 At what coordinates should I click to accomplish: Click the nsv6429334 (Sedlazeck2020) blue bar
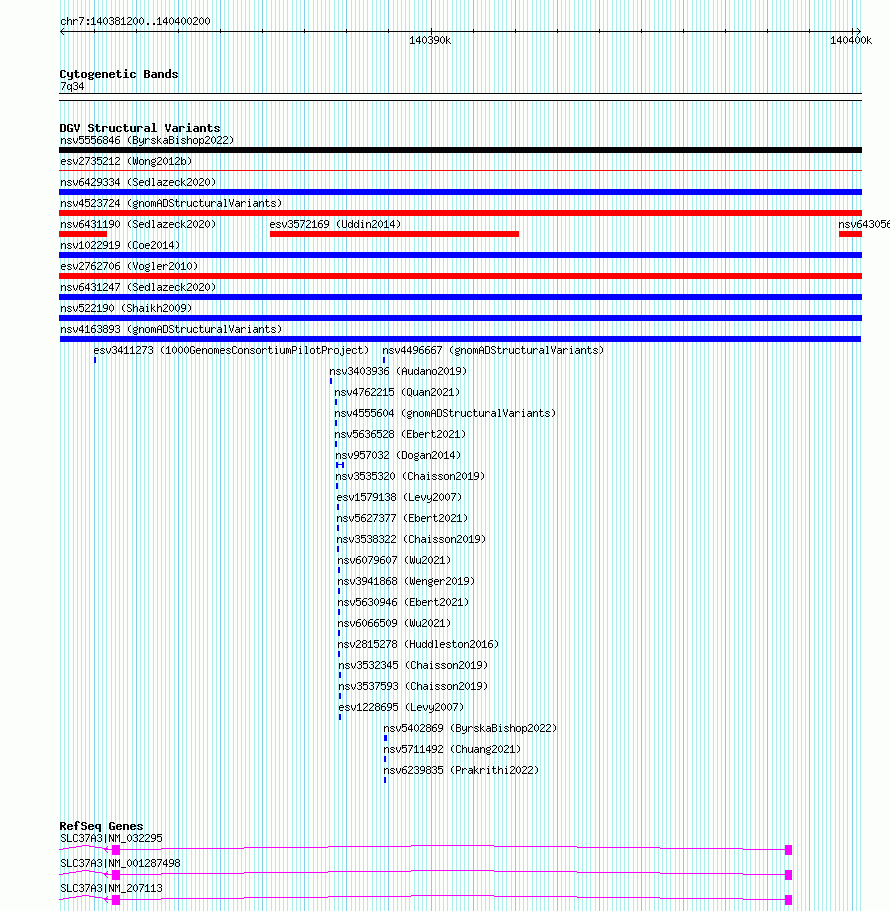pos(460,192)
